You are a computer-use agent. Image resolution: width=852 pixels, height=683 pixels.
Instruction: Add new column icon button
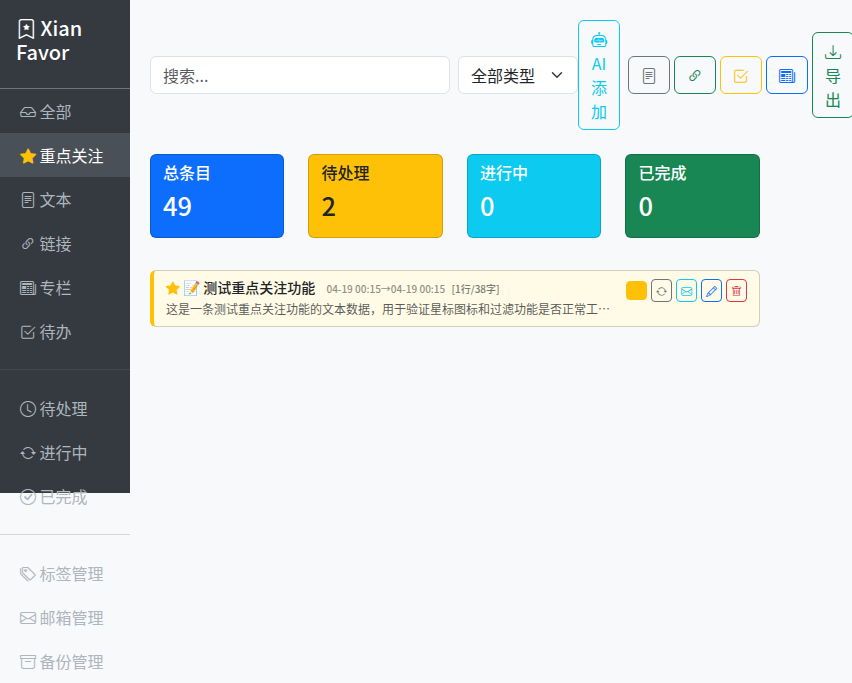click(787, 75)
